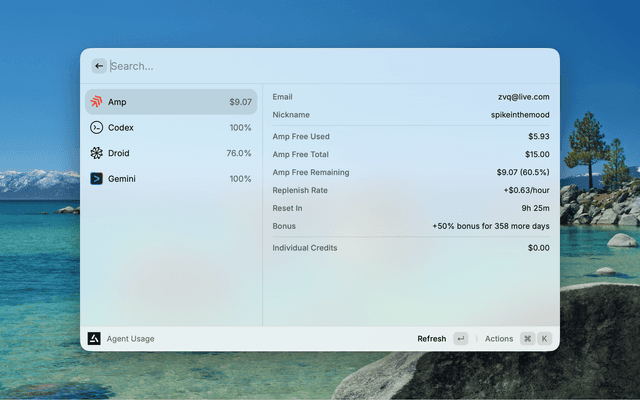Screen dimensions: 640x400
Task: Select the Gemini 100% usage value
Action: (x=240, y=179)
